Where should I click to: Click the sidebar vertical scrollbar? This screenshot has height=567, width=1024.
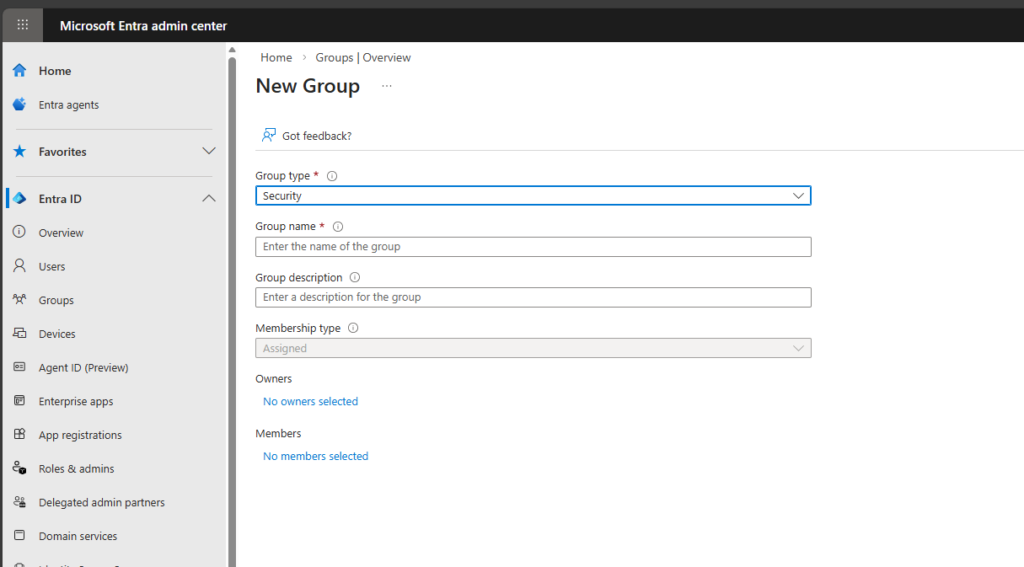tap(232, 300)
